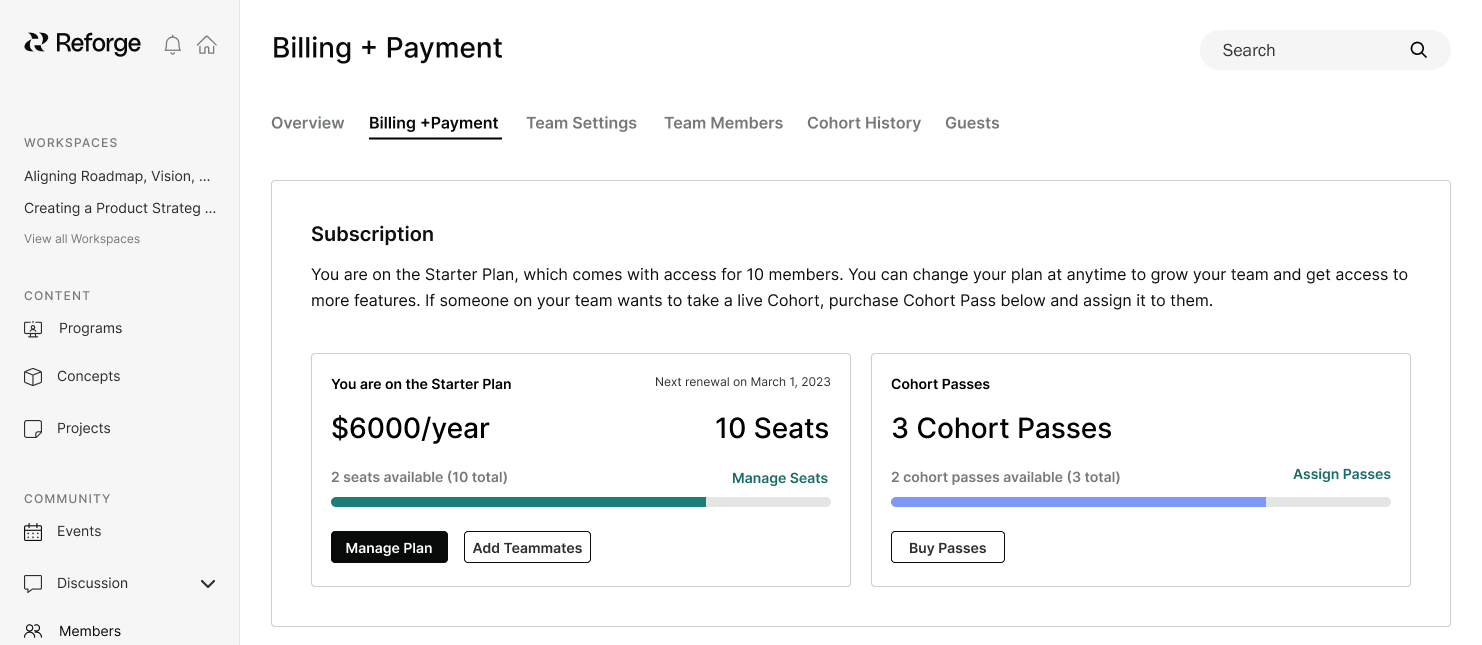This screenshot has width=1482, height=645.
Task: Click the Billing + Payment page title
Action: pos(387,48)
